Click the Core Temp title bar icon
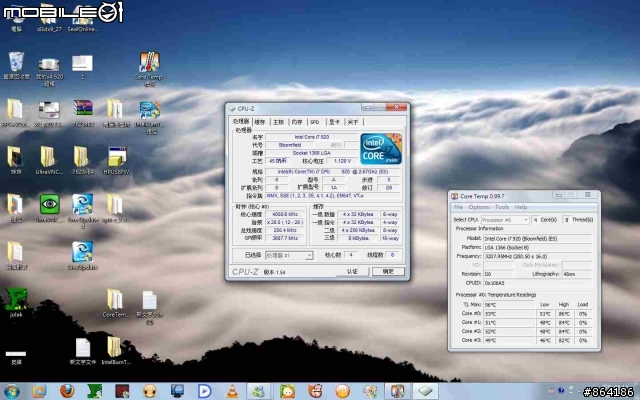The image size is (640, 400). click(x=454, y=196)
